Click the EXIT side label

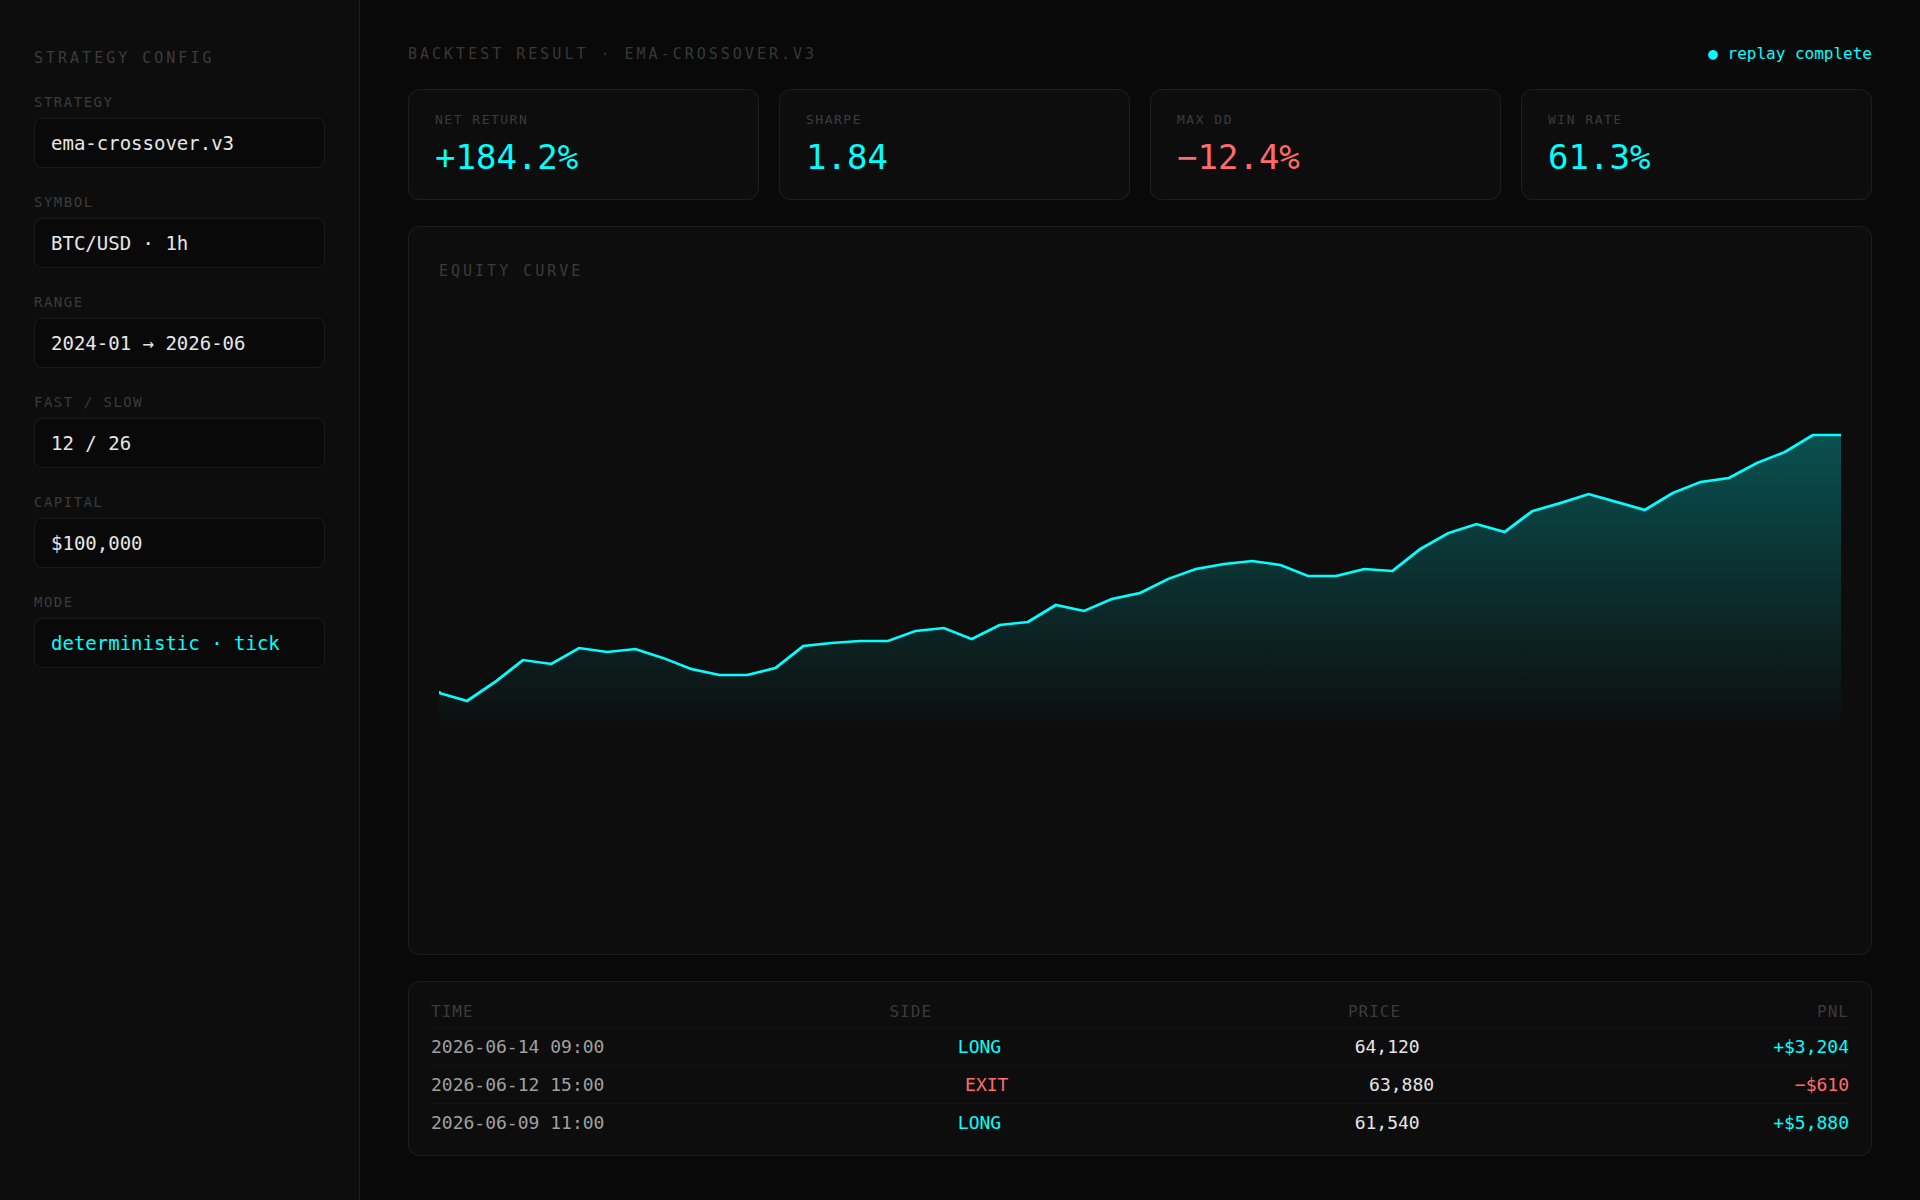pos(986,1085)
